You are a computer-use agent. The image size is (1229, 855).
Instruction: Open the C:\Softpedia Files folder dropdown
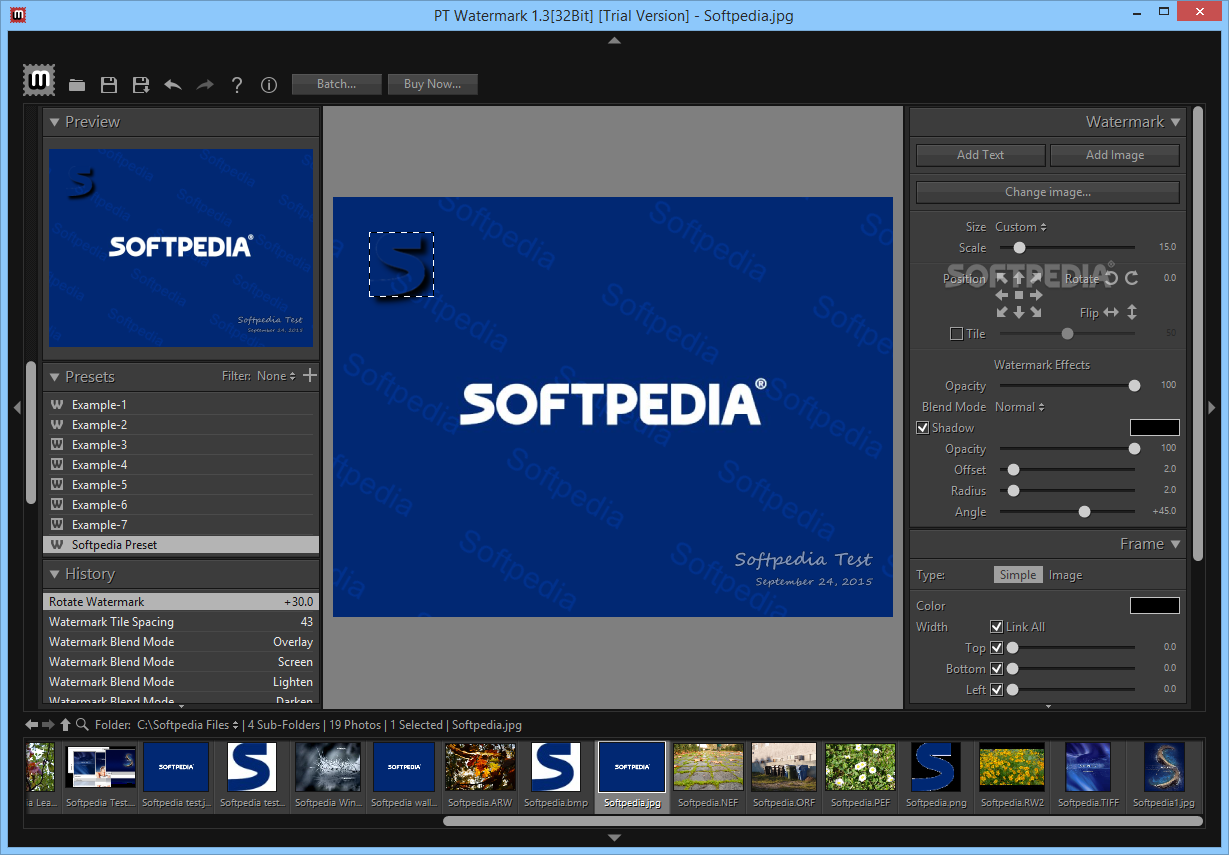pos(189,725)
